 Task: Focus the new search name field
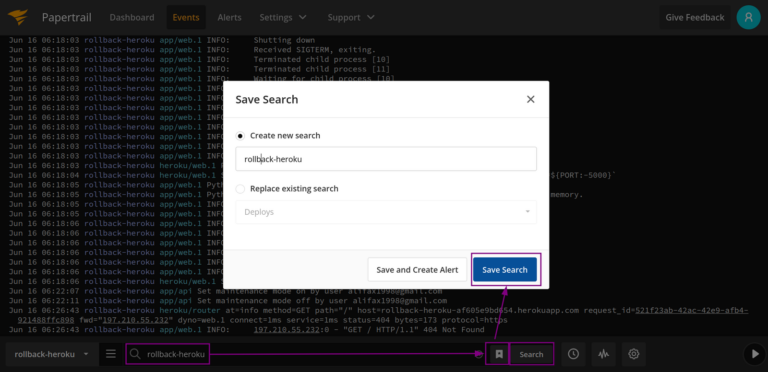[x=386, y=159]
